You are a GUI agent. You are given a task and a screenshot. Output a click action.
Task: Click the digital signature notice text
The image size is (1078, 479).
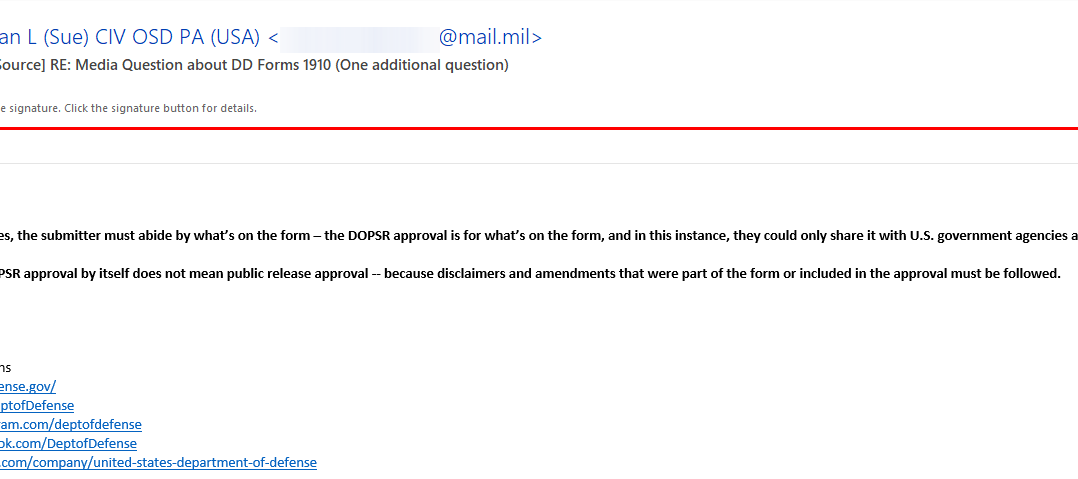(x=128, y=109)
